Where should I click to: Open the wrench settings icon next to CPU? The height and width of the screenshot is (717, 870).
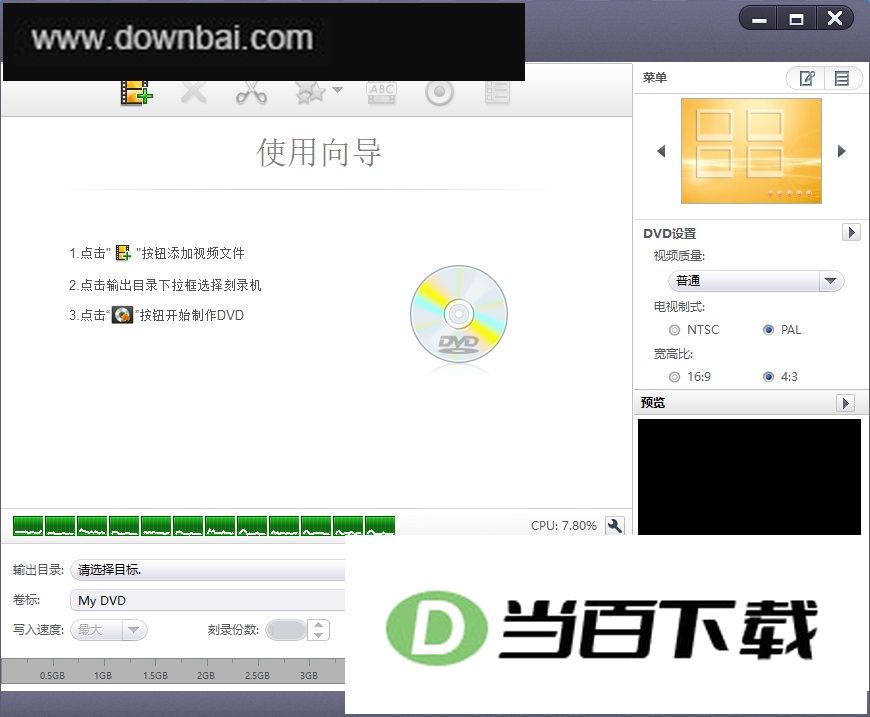(x=614, y=526)
